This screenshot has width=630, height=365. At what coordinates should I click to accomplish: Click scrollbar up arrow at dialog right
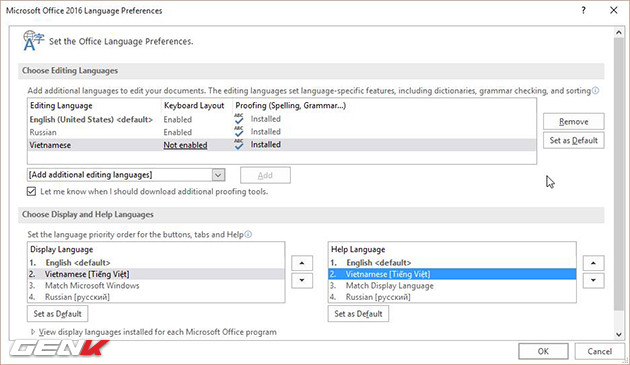coord(619,33)
